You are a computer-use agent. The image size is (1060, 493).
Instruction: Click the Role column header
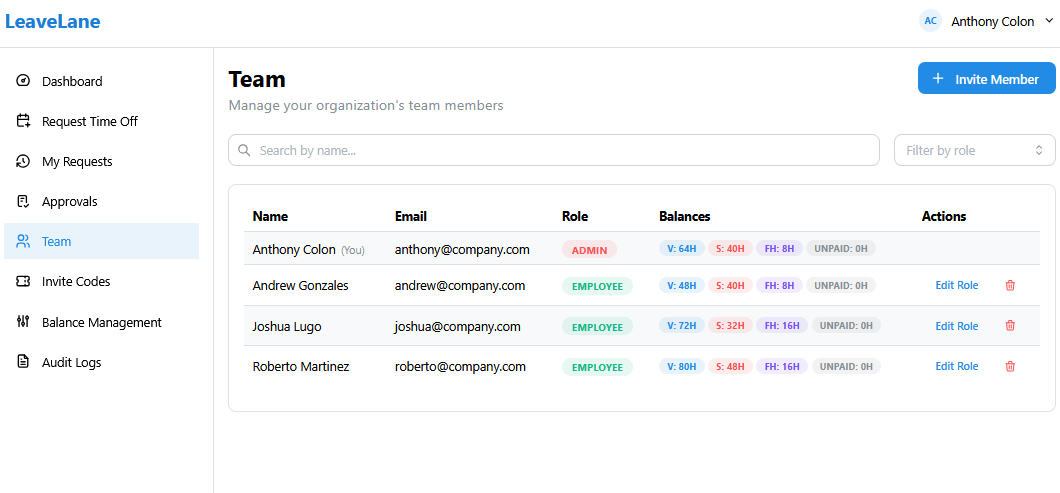click(575, 216)
